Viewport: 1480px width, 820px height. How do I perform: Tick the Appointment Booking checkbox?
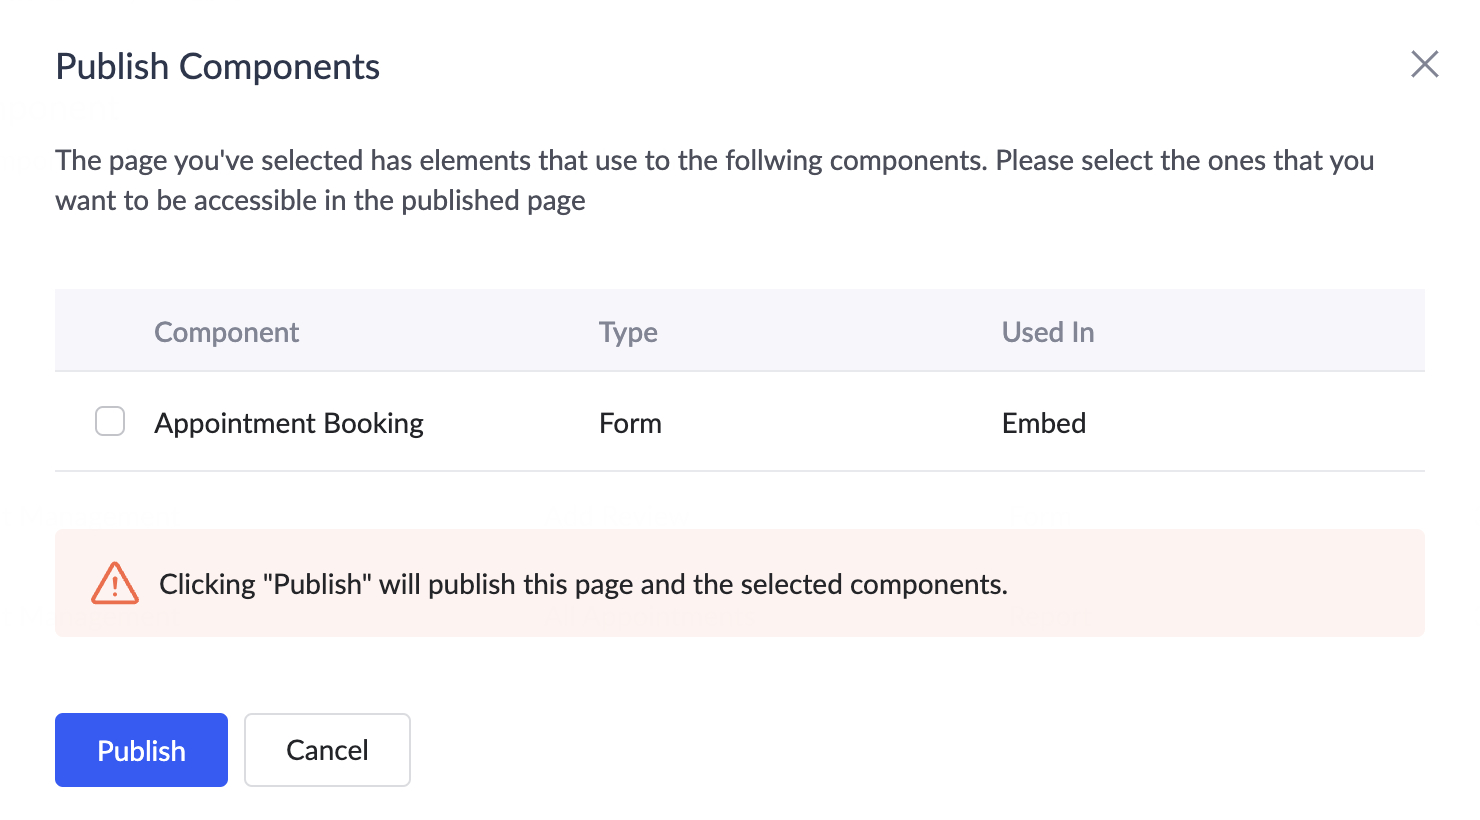click(110, 422)
